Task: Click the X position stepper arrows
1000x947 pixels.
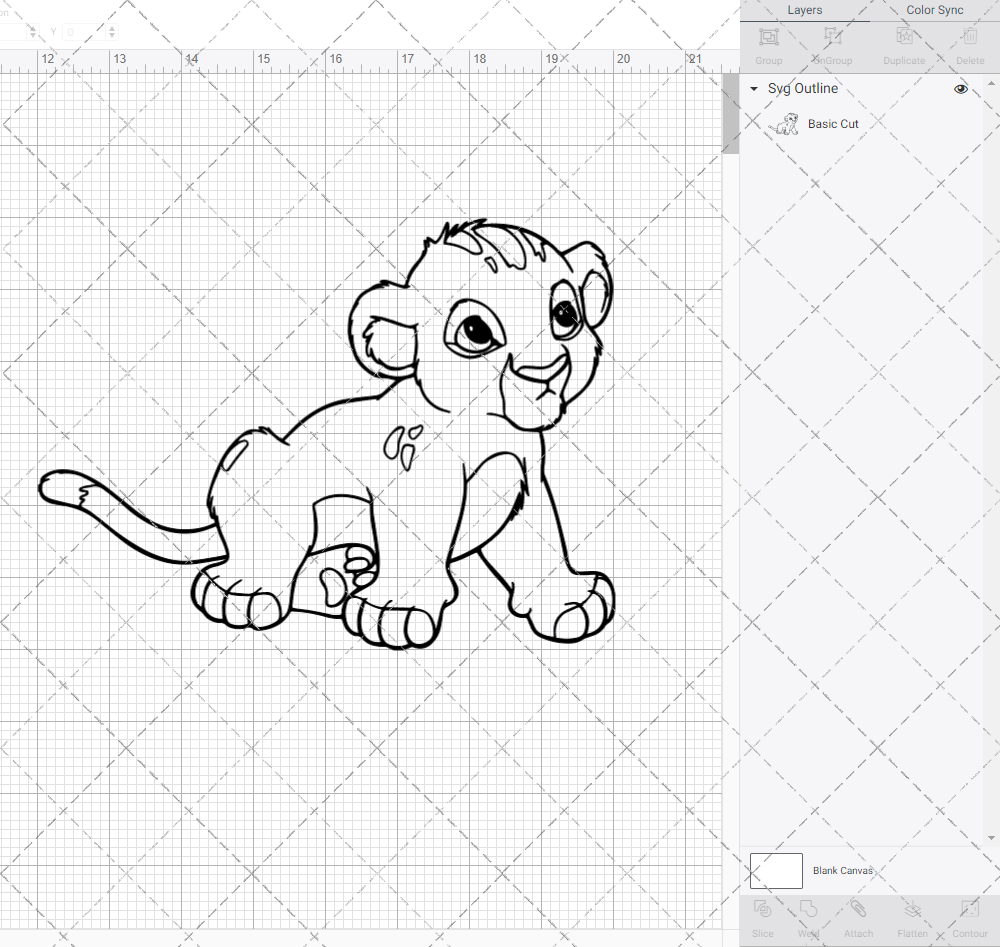Action: pyautogui.click(x=33, y=32)
